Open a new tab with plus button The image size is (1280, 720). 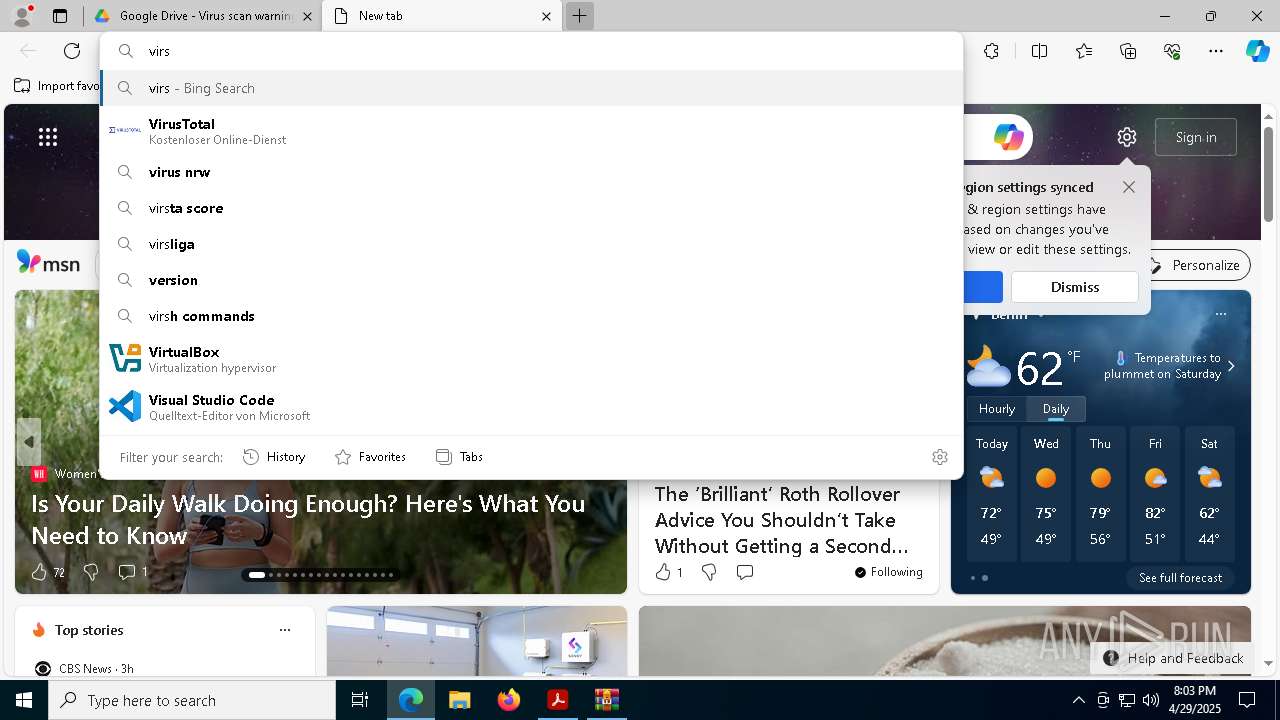coord(579,16)
